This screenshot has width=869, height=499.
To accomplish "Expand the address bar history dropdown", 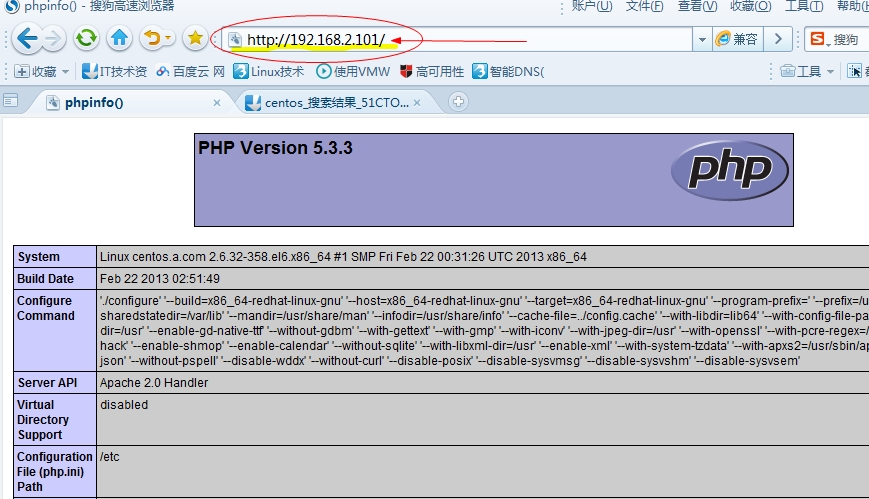I will [x=702, y=39].
